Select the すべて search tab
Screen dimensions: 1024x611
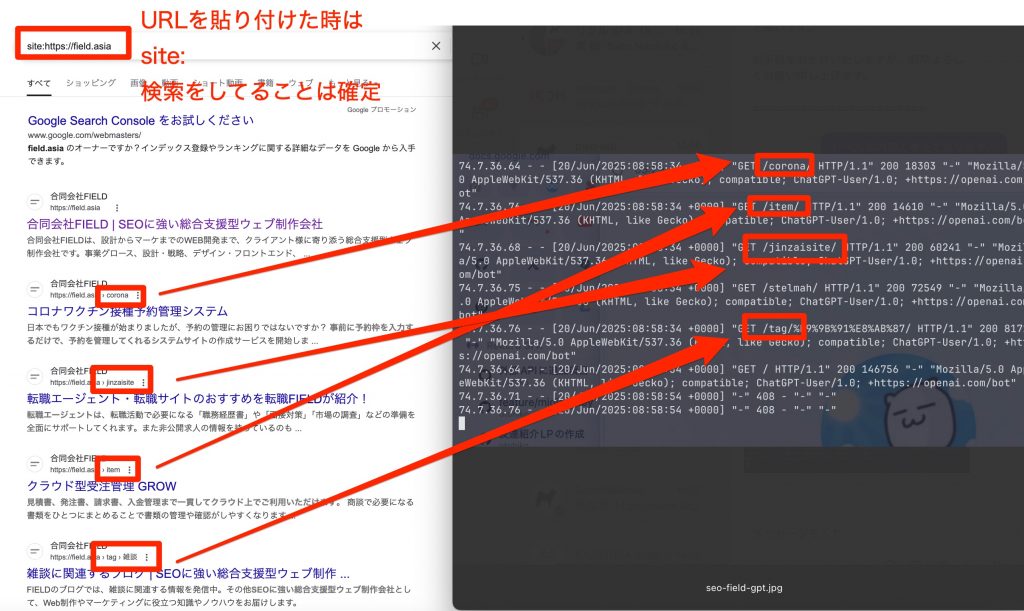click(39, 84)
